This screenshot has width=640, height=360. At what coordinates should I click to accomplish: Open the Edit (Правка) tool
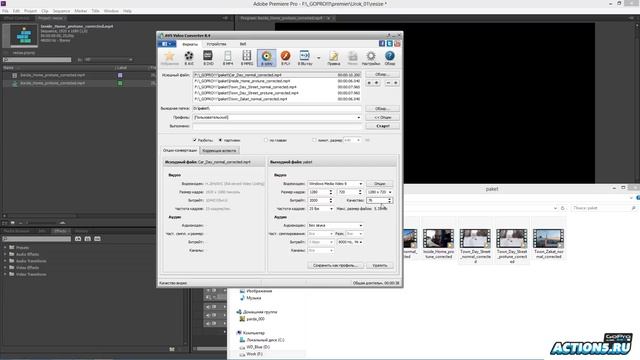(333, 58)
